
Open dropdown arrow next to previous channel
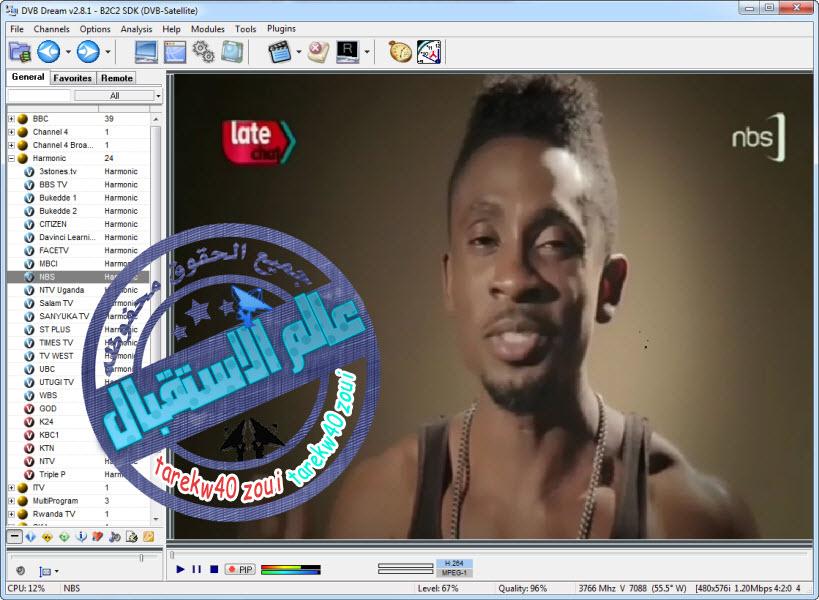click(x=68, y=52)
